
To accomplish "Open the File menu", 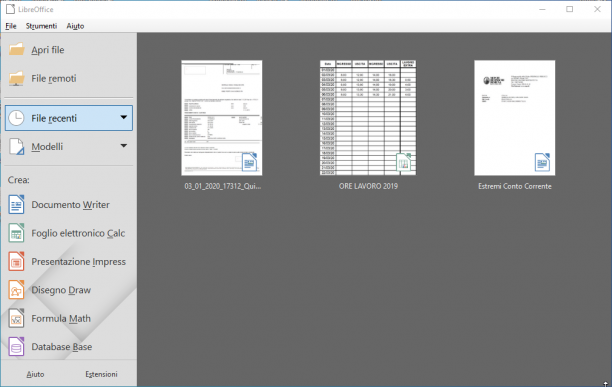I will click(11, 26).
